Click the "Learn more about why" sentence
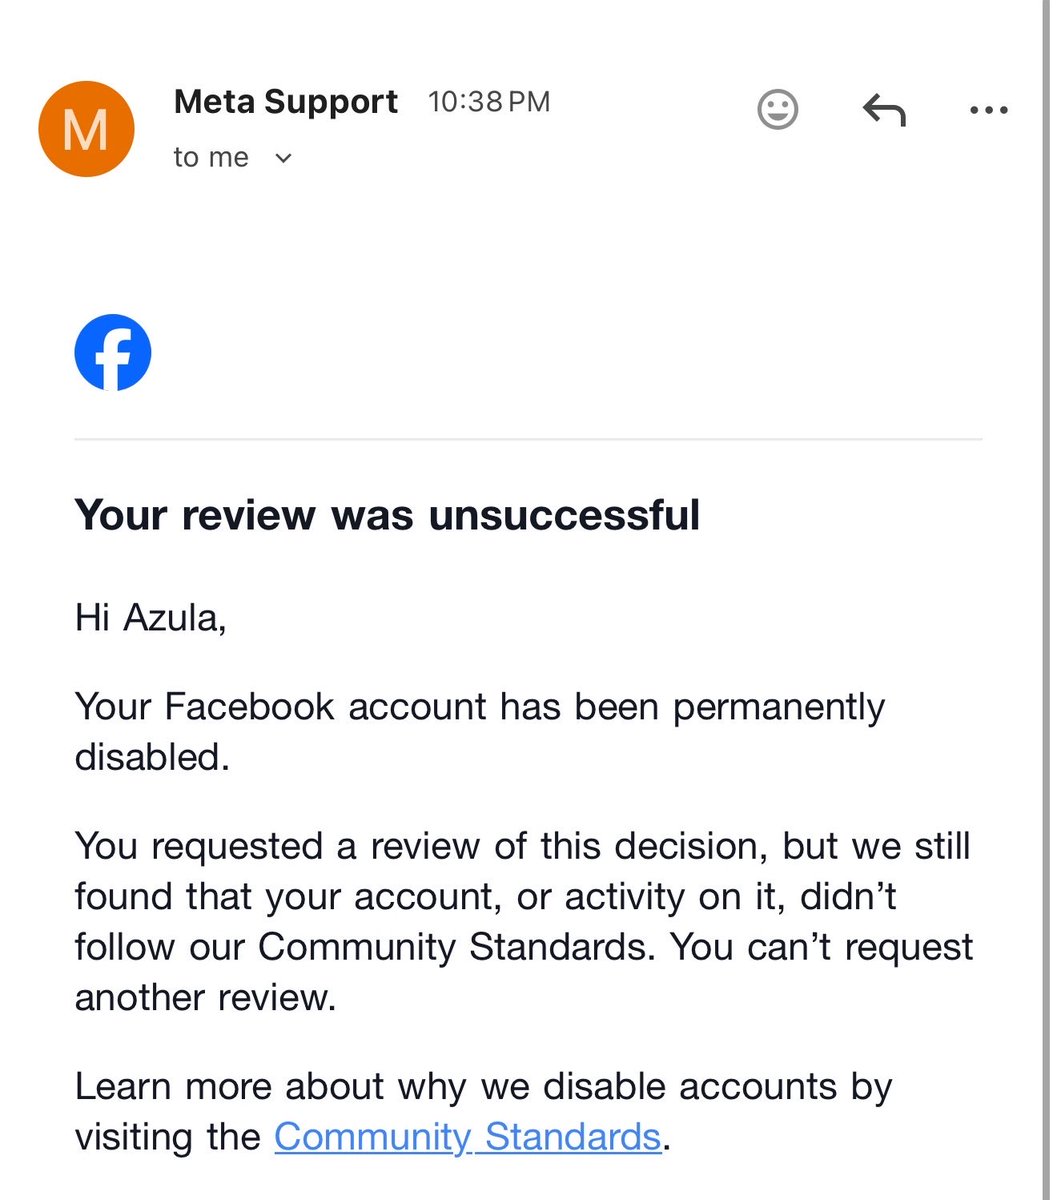Viewport: 1057px width, 1200px height. [x=484, y=1111]
